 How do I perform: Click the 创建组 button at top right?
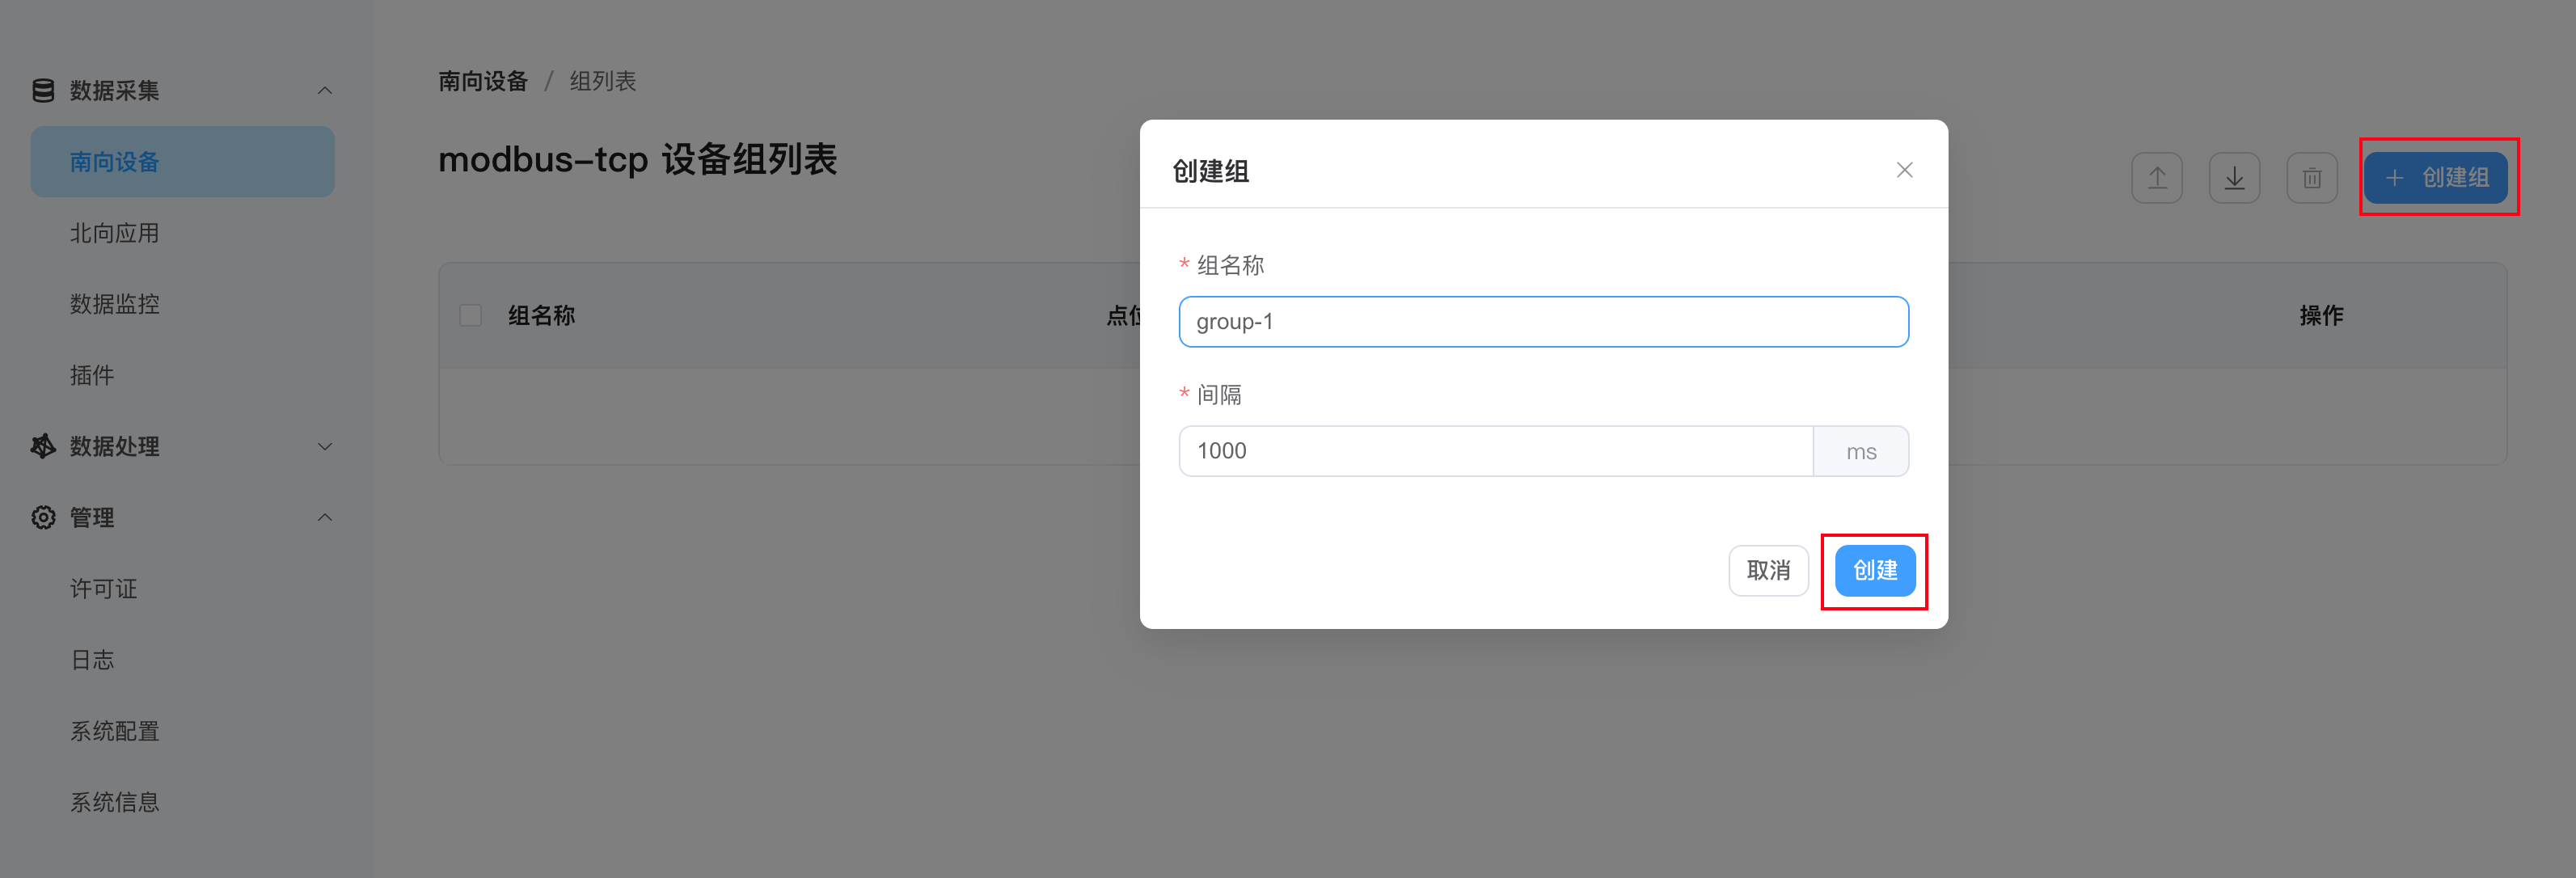tap(2438, 177)
